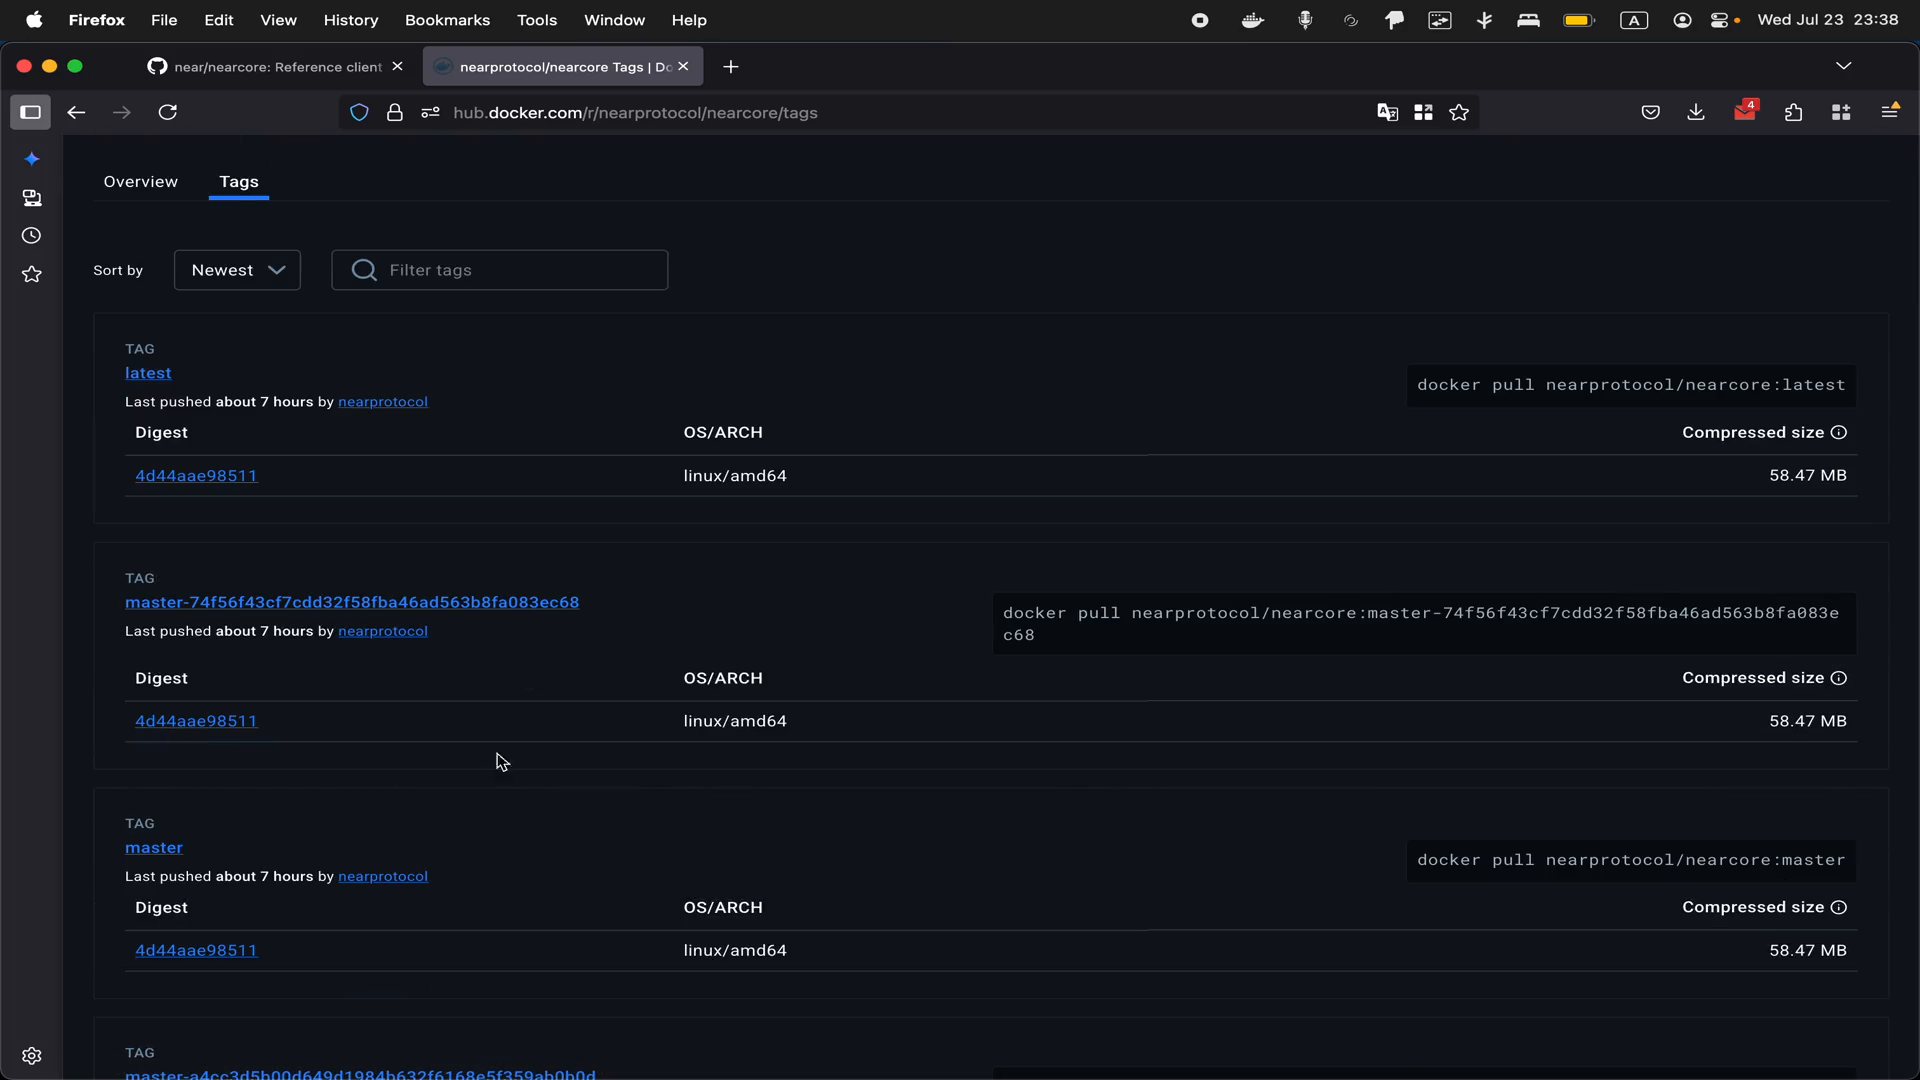This screenshot has height=1080, width=1920.
Task: Open the mail icon with 4 notifications
Action: pyautogui.click(x=1746, y=112)
